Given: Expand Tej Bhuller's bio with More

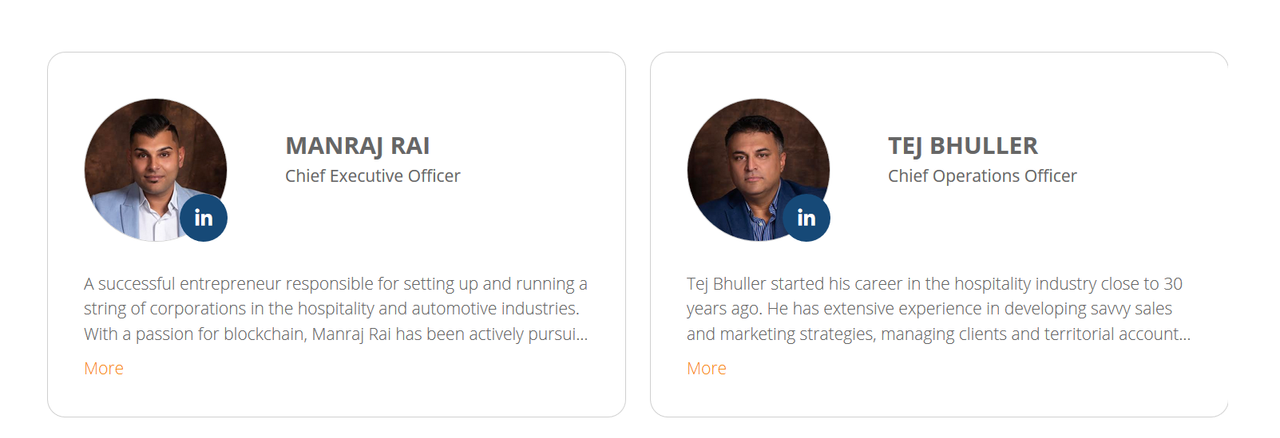Looking at the screenshot, I should tap(706, 368).
